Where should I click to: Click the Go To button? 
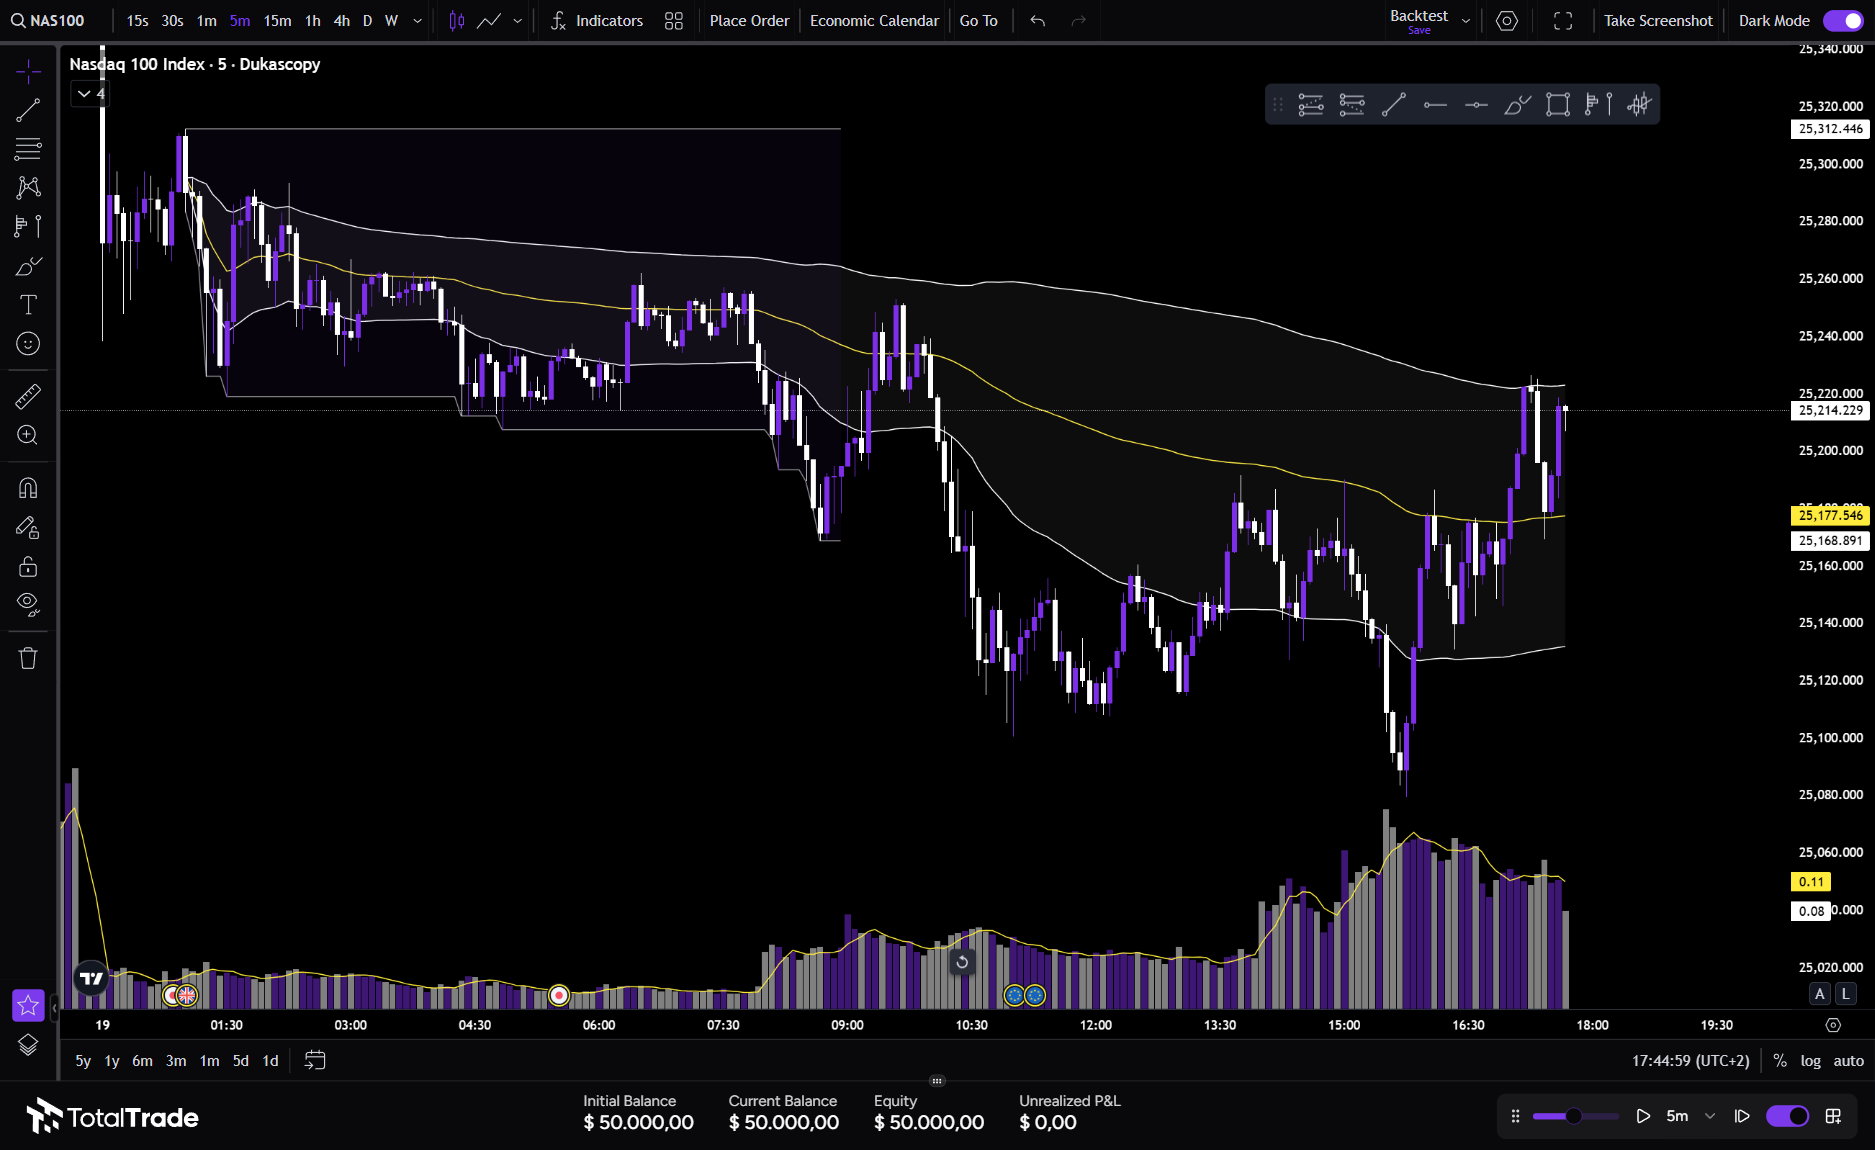click(x=978, y=20)
